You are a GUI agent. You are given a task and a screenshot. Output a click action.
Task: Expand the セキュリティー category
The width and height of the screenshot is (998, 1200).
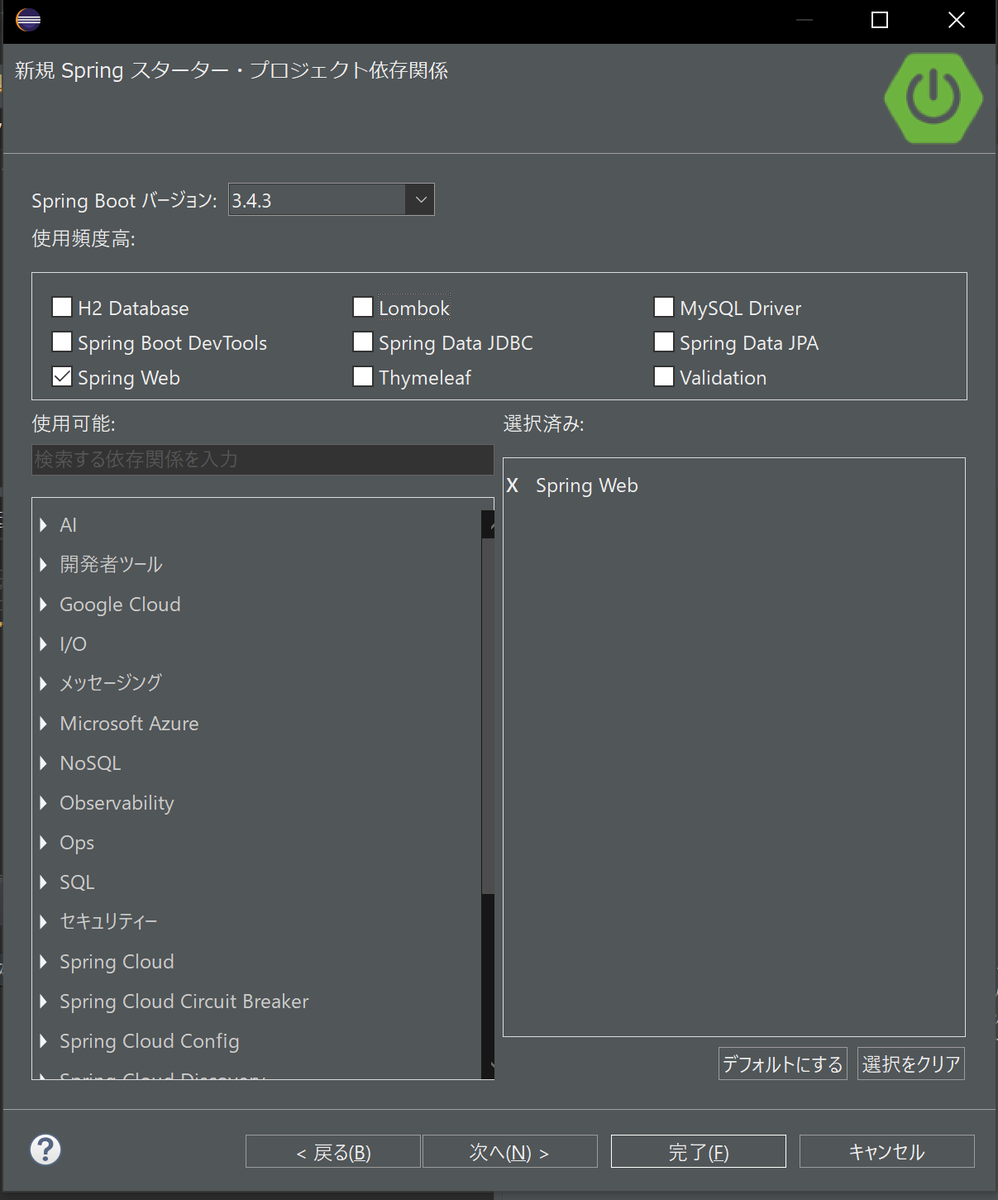pyautogui.click(x=44, y=921)
